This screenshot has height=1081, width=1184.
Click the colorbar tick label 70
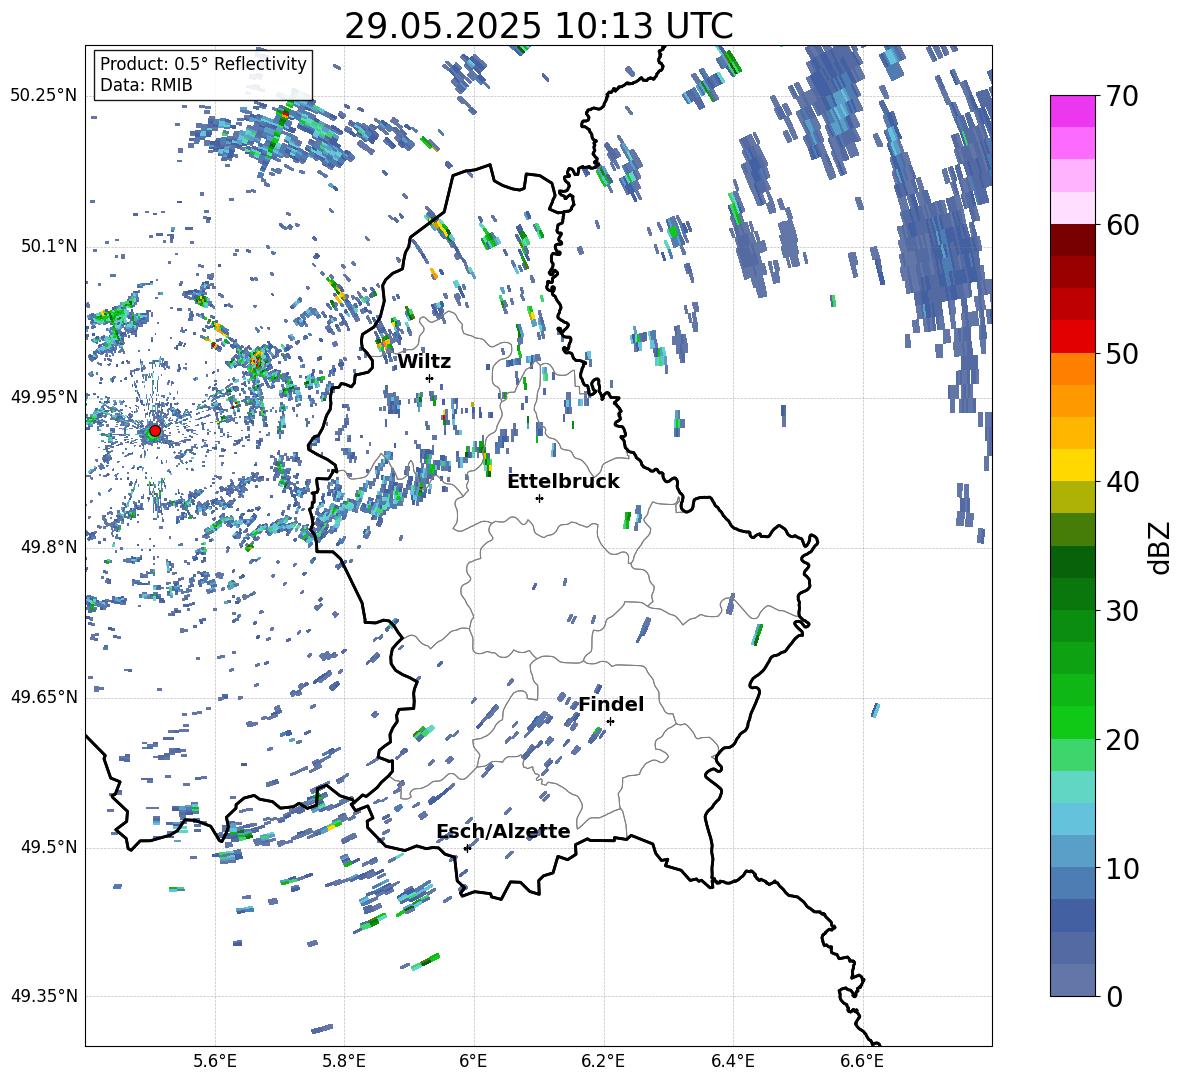[x=1122, y=97]
